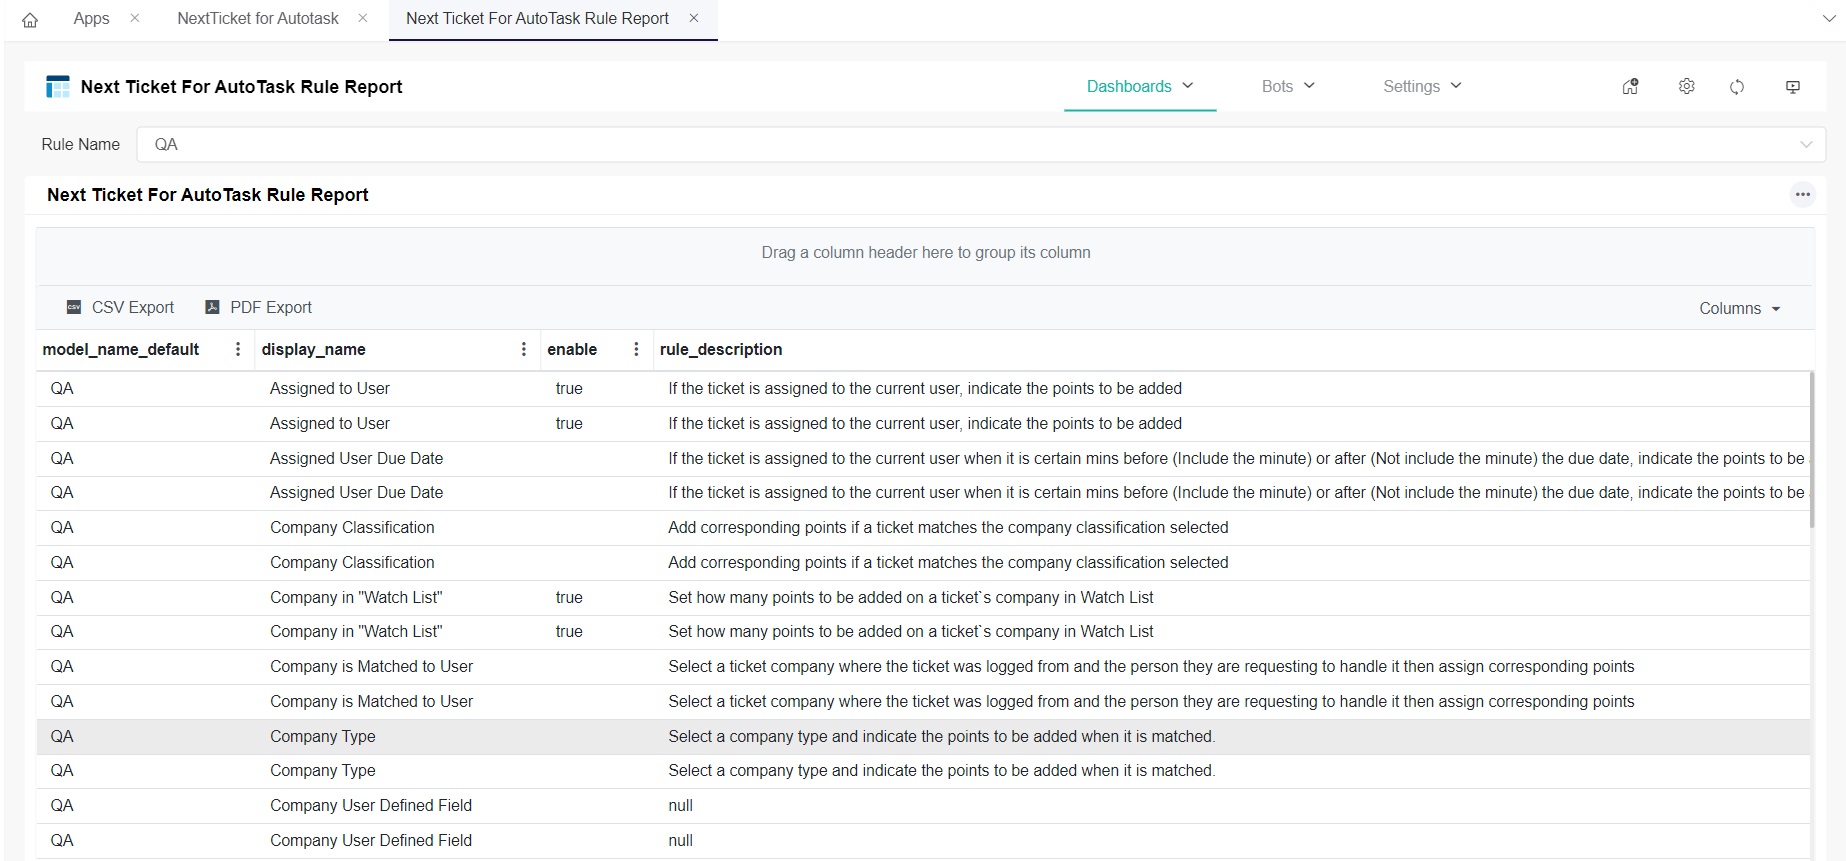Screen dimensions: 1846x861
Task: Go to the home icon tab
Action: click(x=30, y=20)
